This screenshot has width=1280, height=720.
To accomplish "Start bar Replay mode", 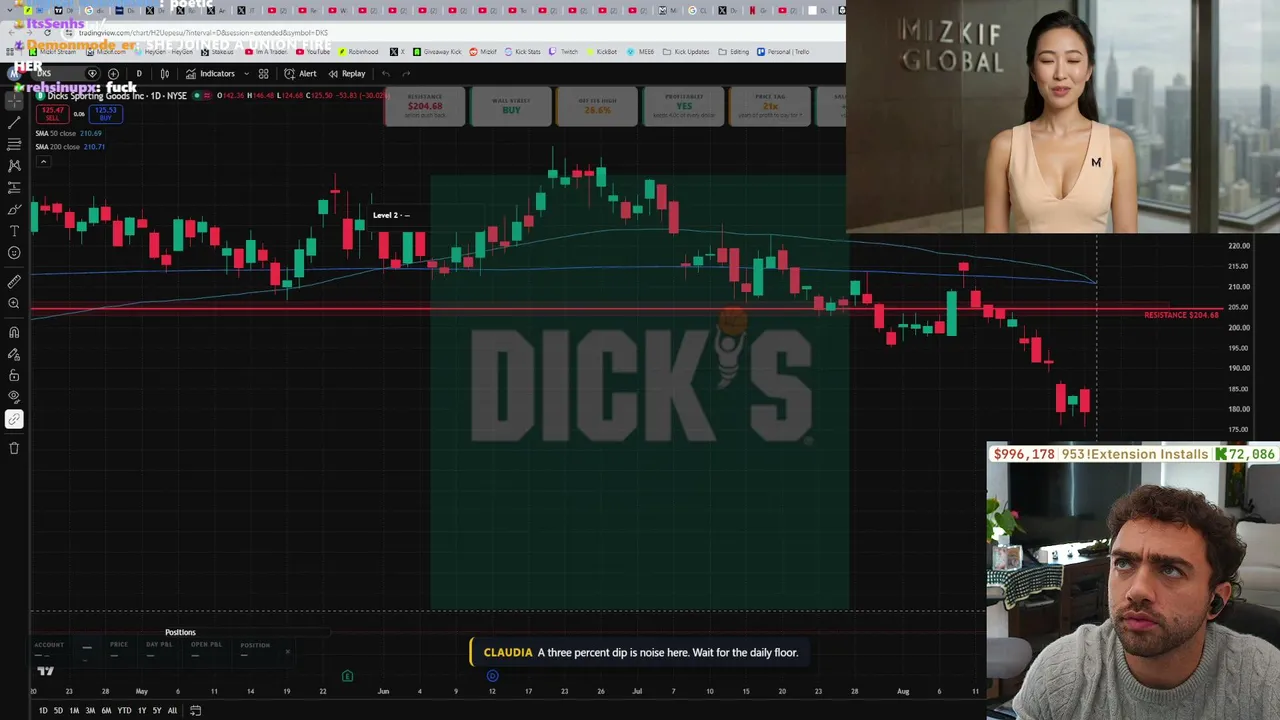I will (347, 73).
